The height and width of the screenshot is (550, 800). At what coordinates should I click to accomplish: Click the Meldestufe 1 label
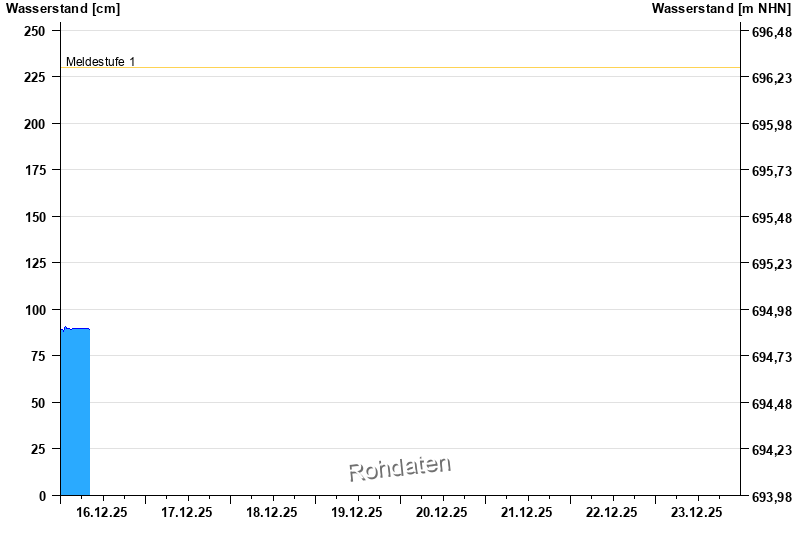click(x=100, y=62)
